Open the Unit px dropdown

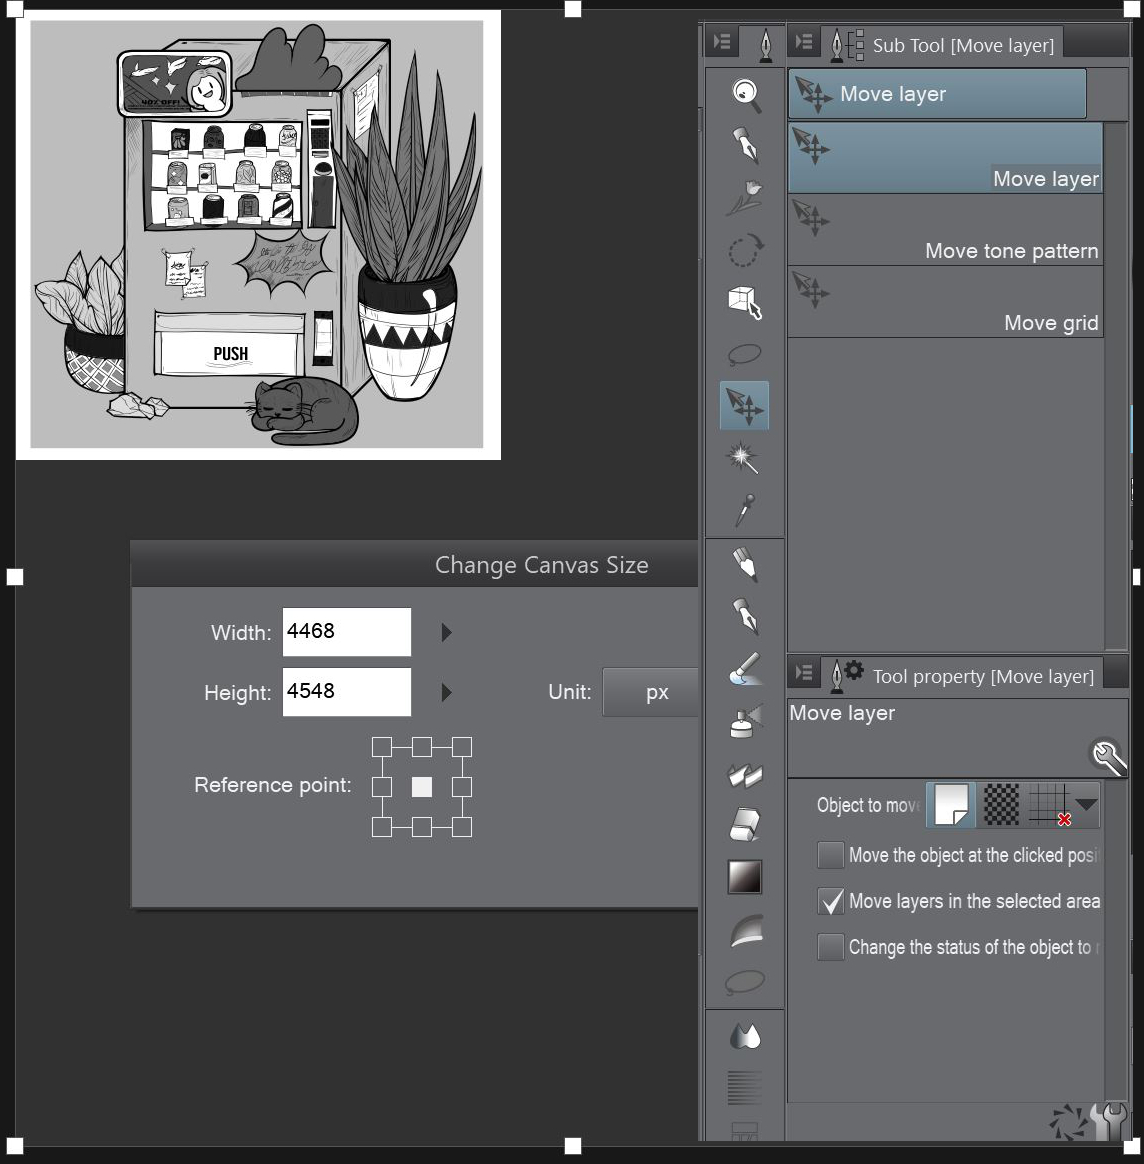(650, 692)
